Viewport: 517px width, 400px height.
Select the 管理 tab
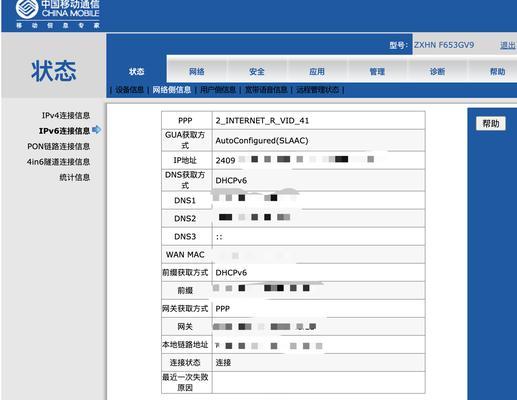tap(377, 71)
